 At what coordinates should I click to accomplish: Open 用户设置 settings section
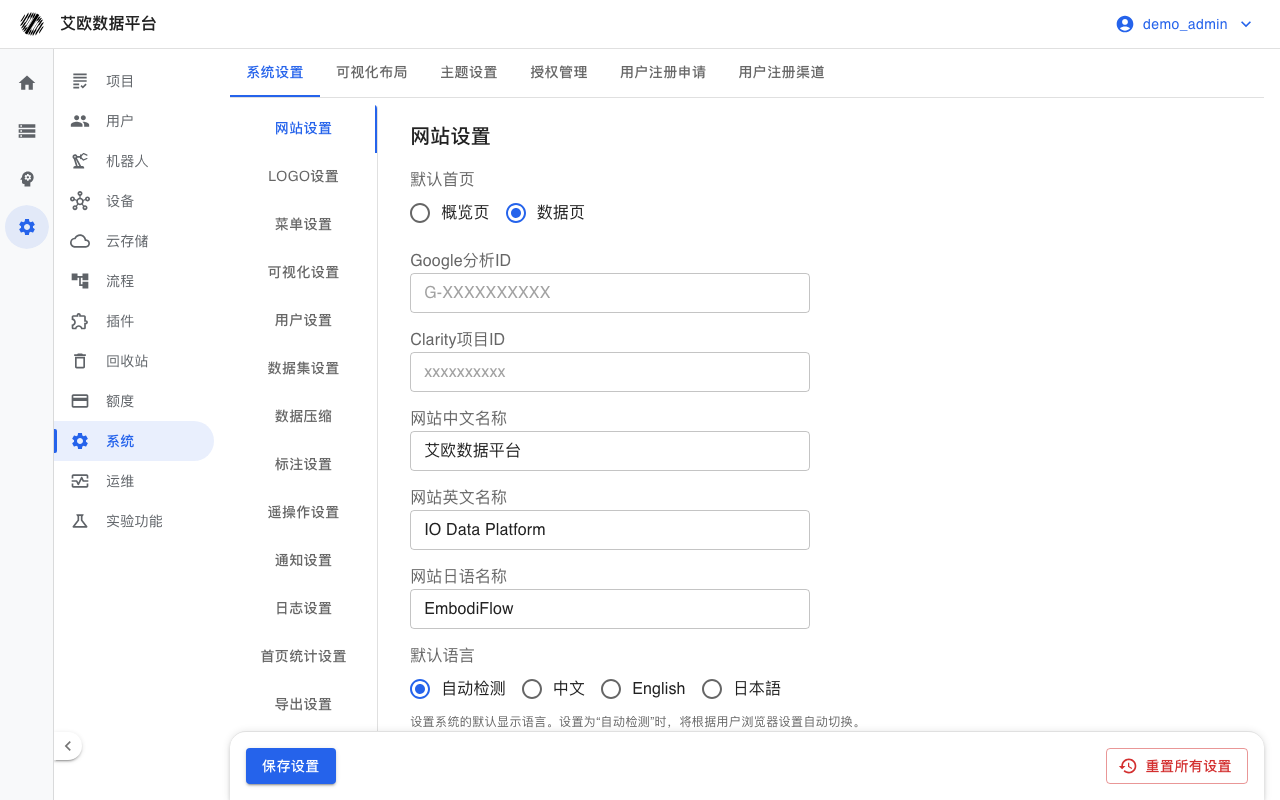coord(304,320)
